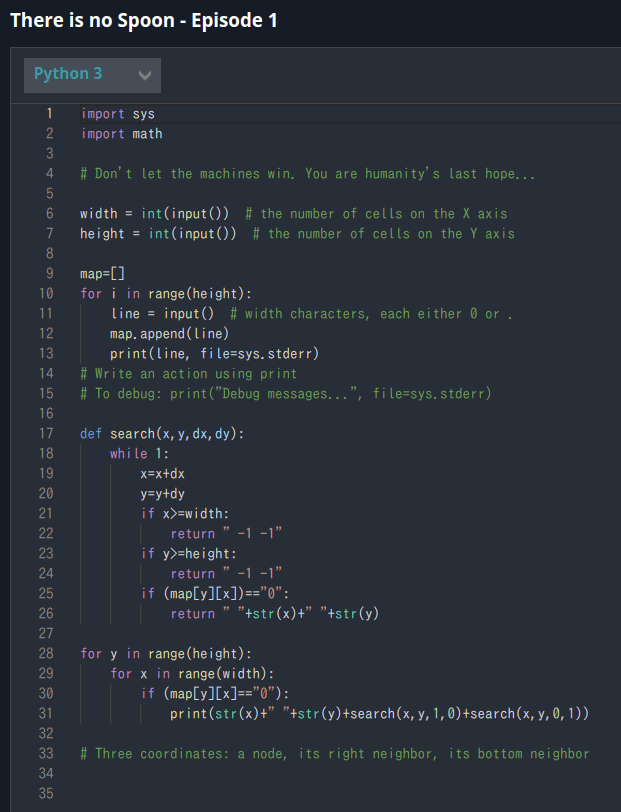Viewport: 621px width, 812px height.
Task: Click line number 9 in the gutter
Action: (49, 273)
